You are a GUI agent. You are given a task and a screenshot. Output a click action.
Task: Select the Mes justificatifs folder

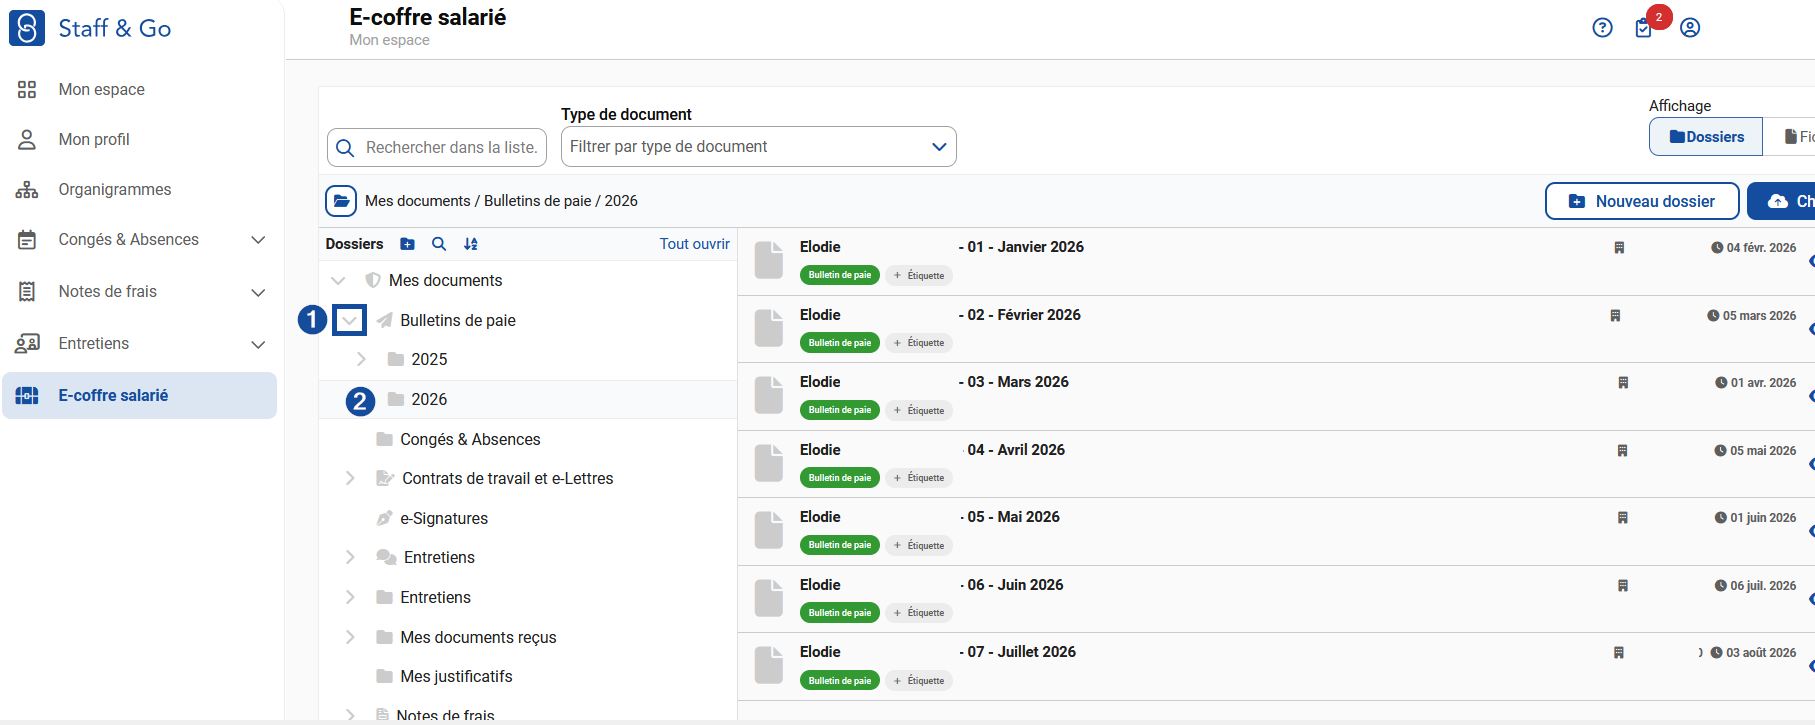[x=456, y=677]
